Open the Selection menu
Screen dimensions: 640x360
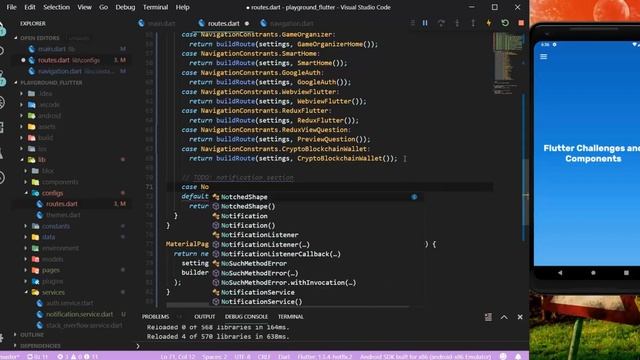[x=56, y=7]
